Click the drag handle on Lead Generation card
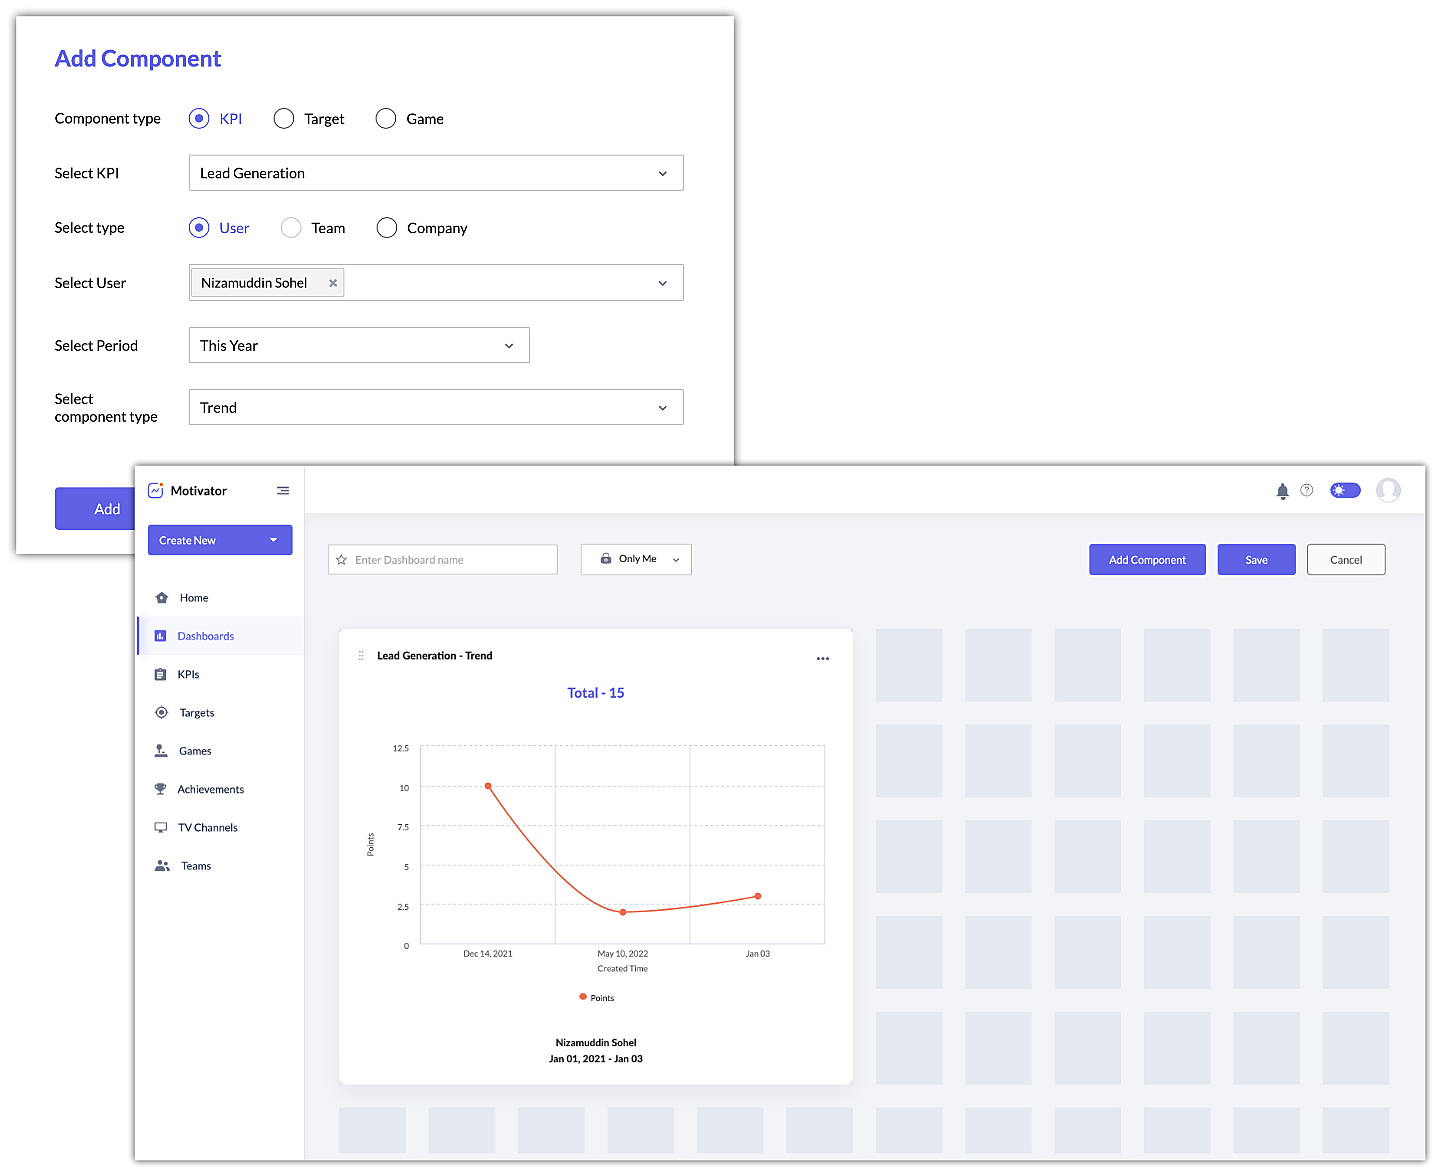The height and width of the screenshot is (1176, 1442). coord(361,656)
